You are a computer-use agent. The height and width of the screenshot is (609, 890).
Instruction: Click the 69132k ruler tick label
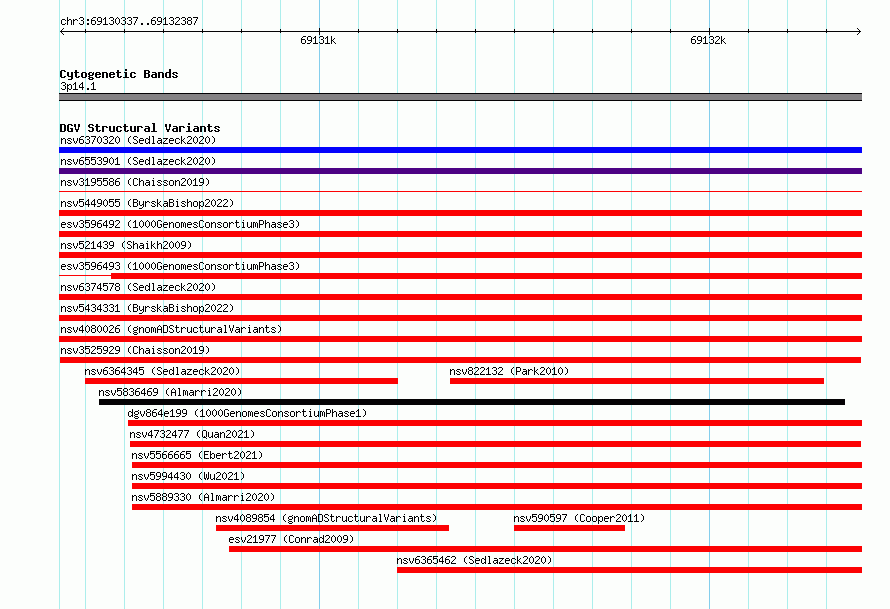708,40
